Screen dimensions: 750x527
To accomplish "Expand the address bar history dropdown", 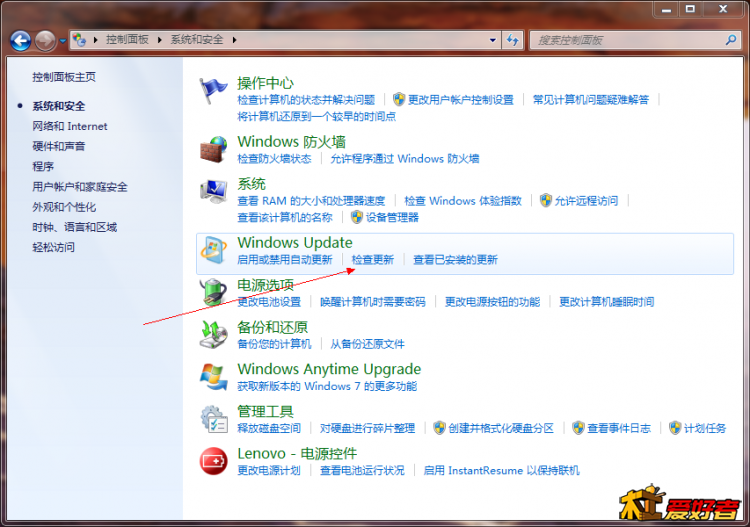I will 493,40.
